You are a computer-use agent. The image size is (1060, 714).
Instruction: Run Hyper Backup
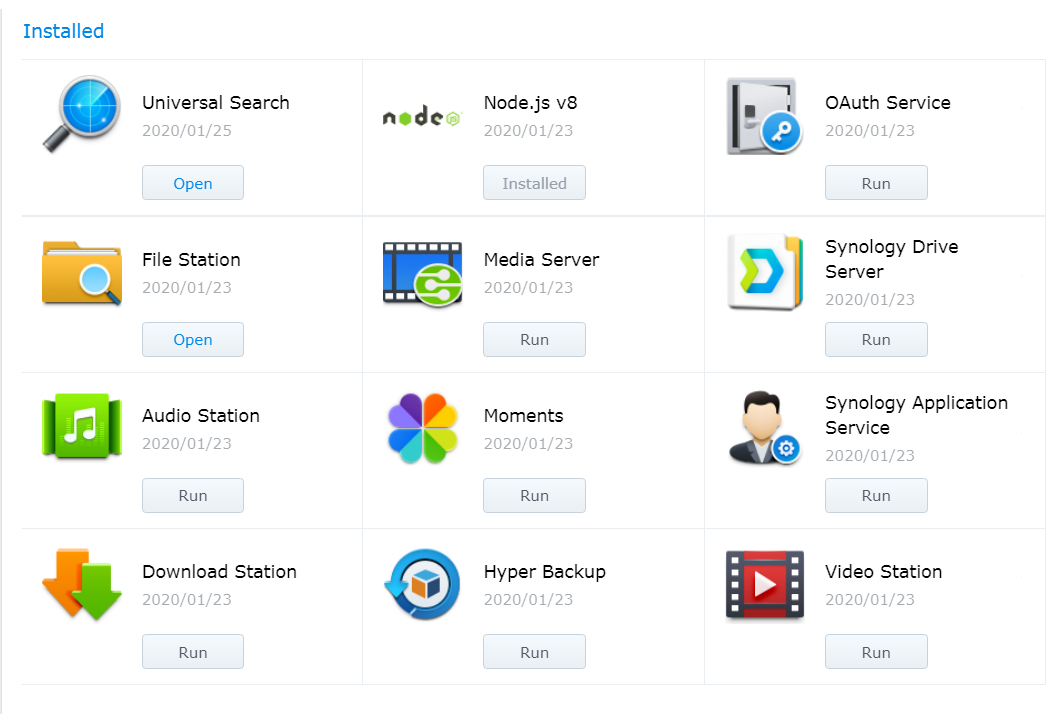[534, 651]
